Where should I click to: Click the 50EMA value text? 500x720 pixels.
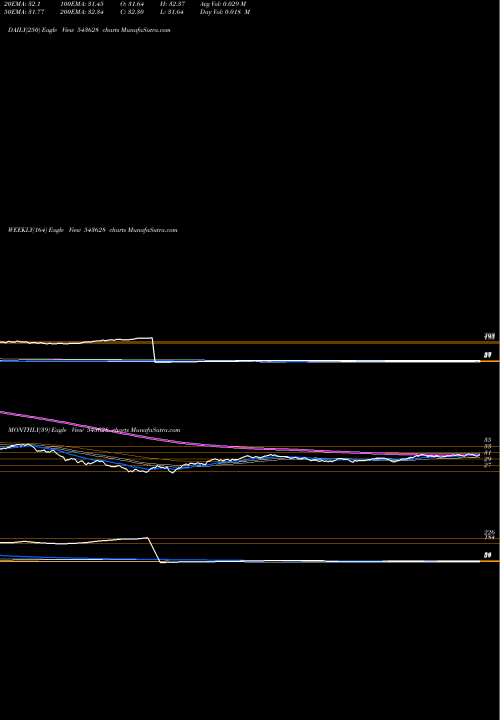click(x=24, y=12)
